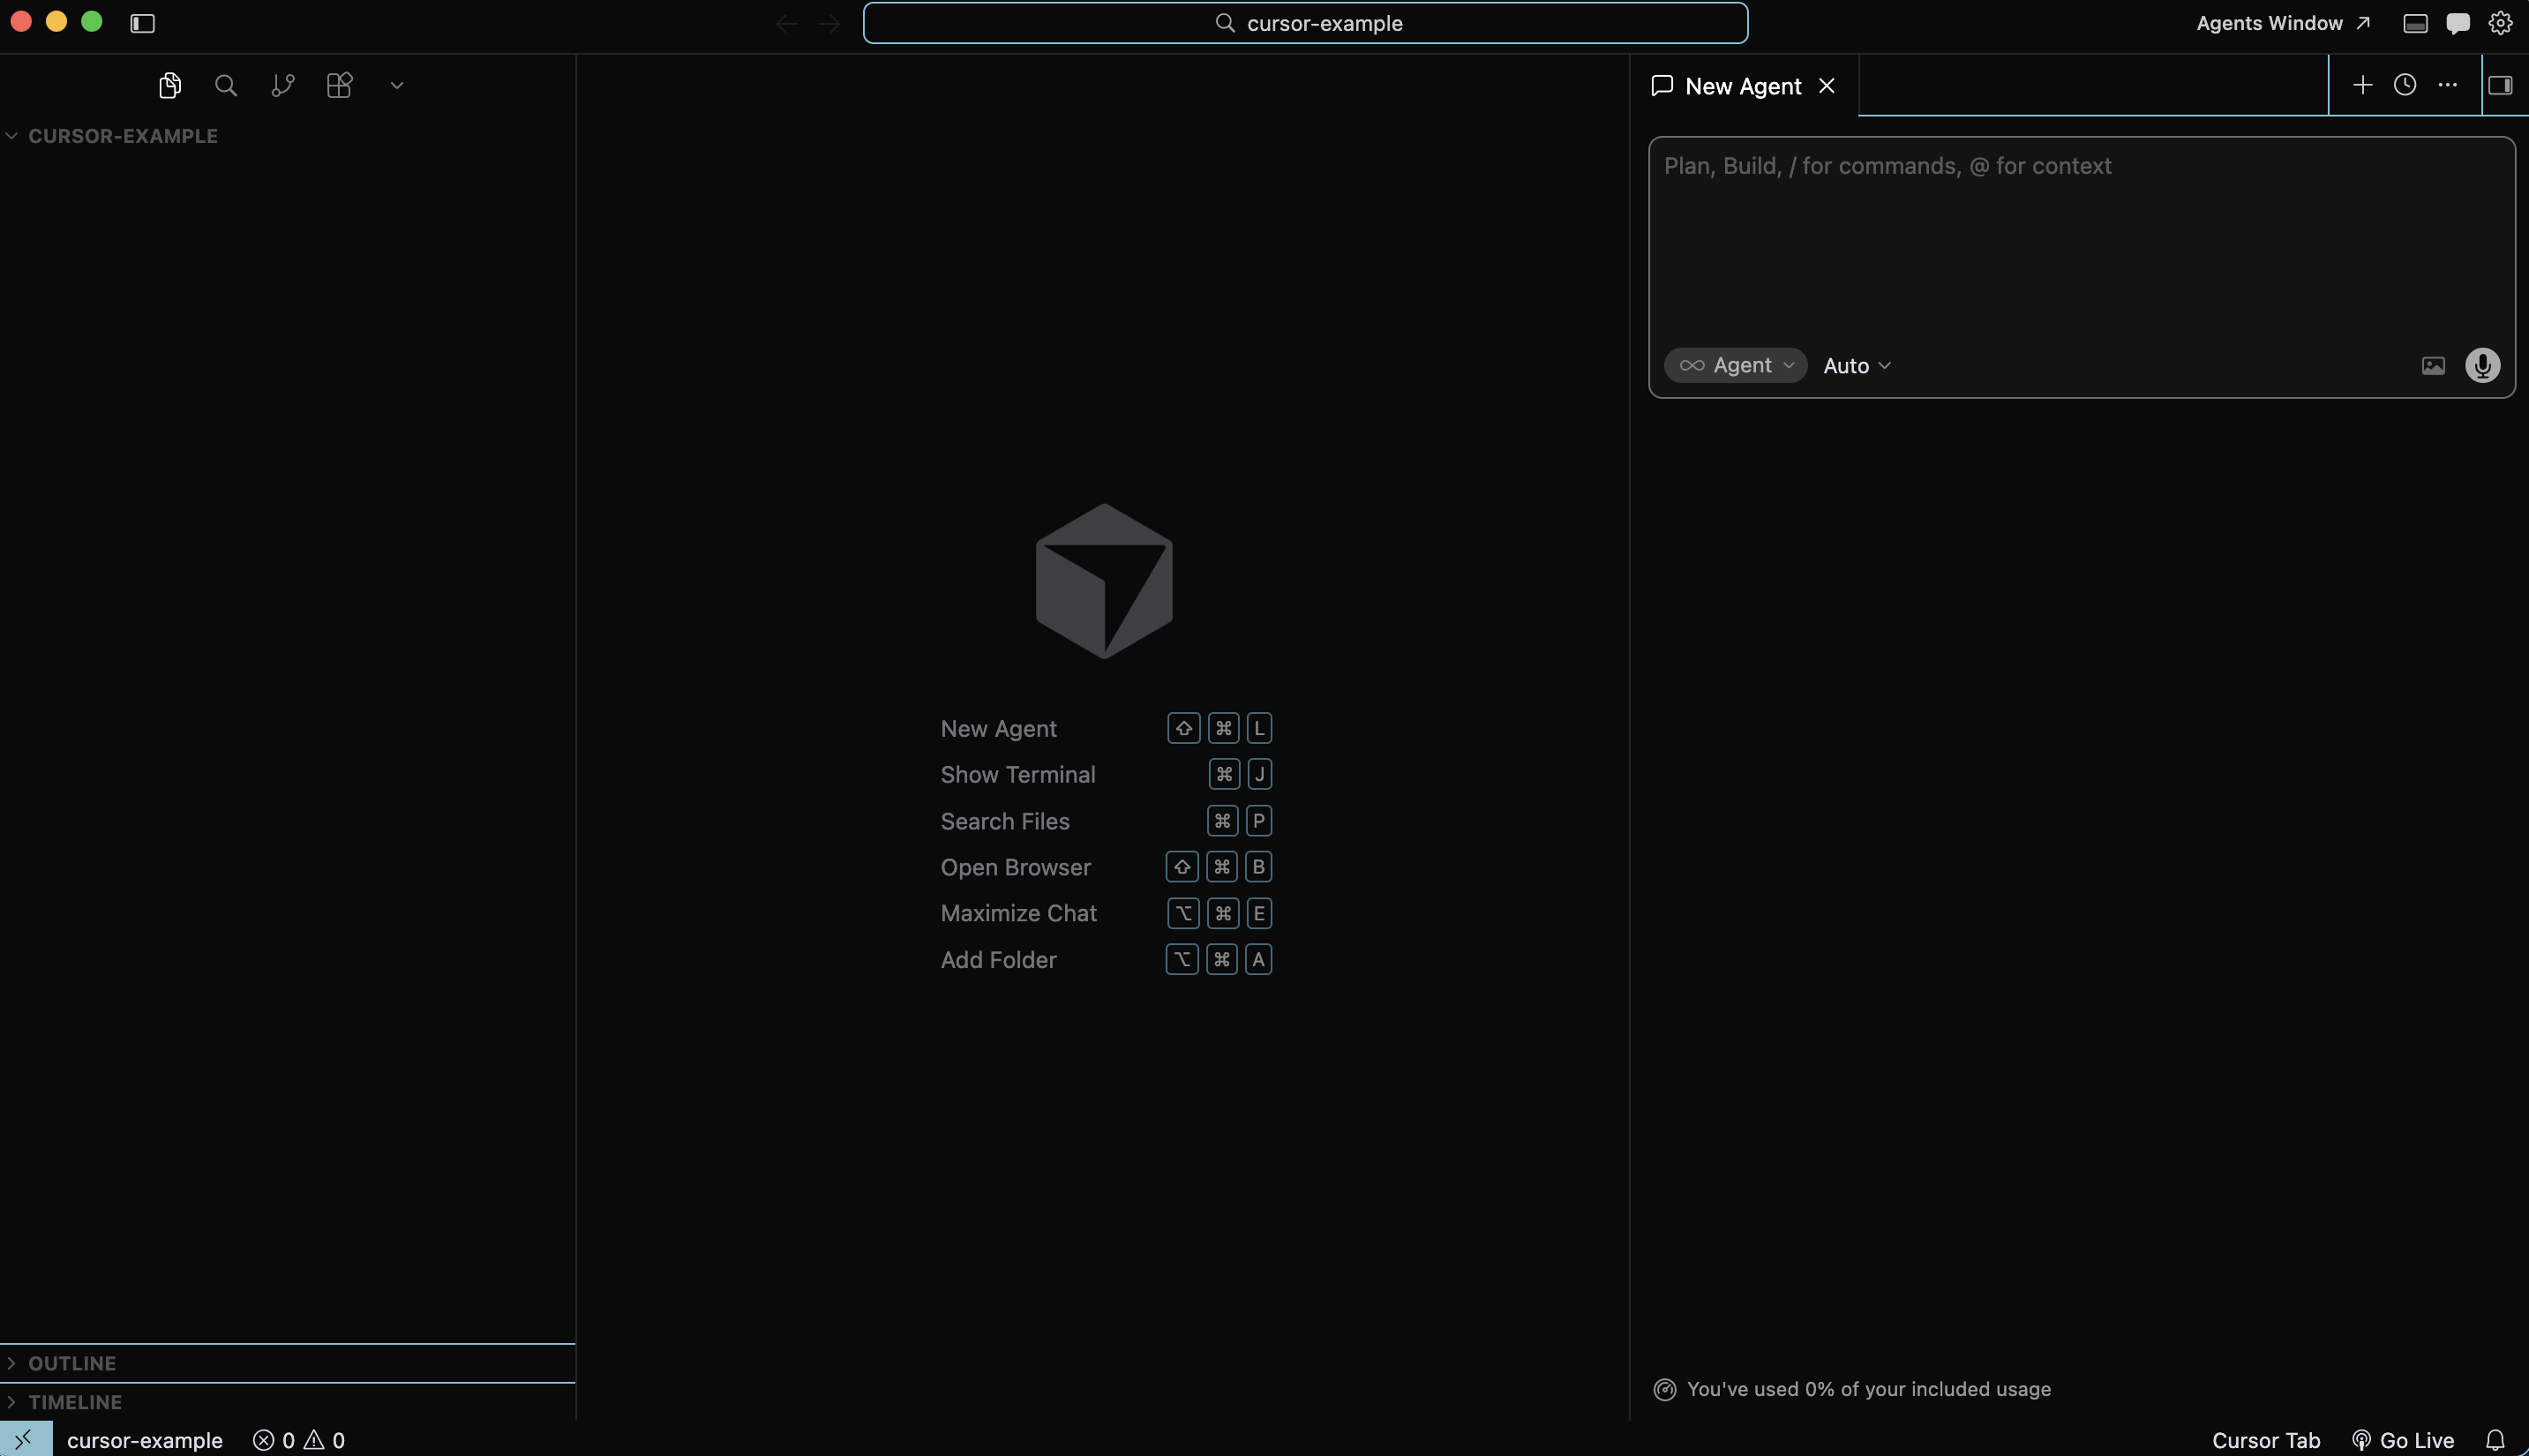Open the Explorer files view icon
The image size is (2529, 1456).
[x=169, y=85]
